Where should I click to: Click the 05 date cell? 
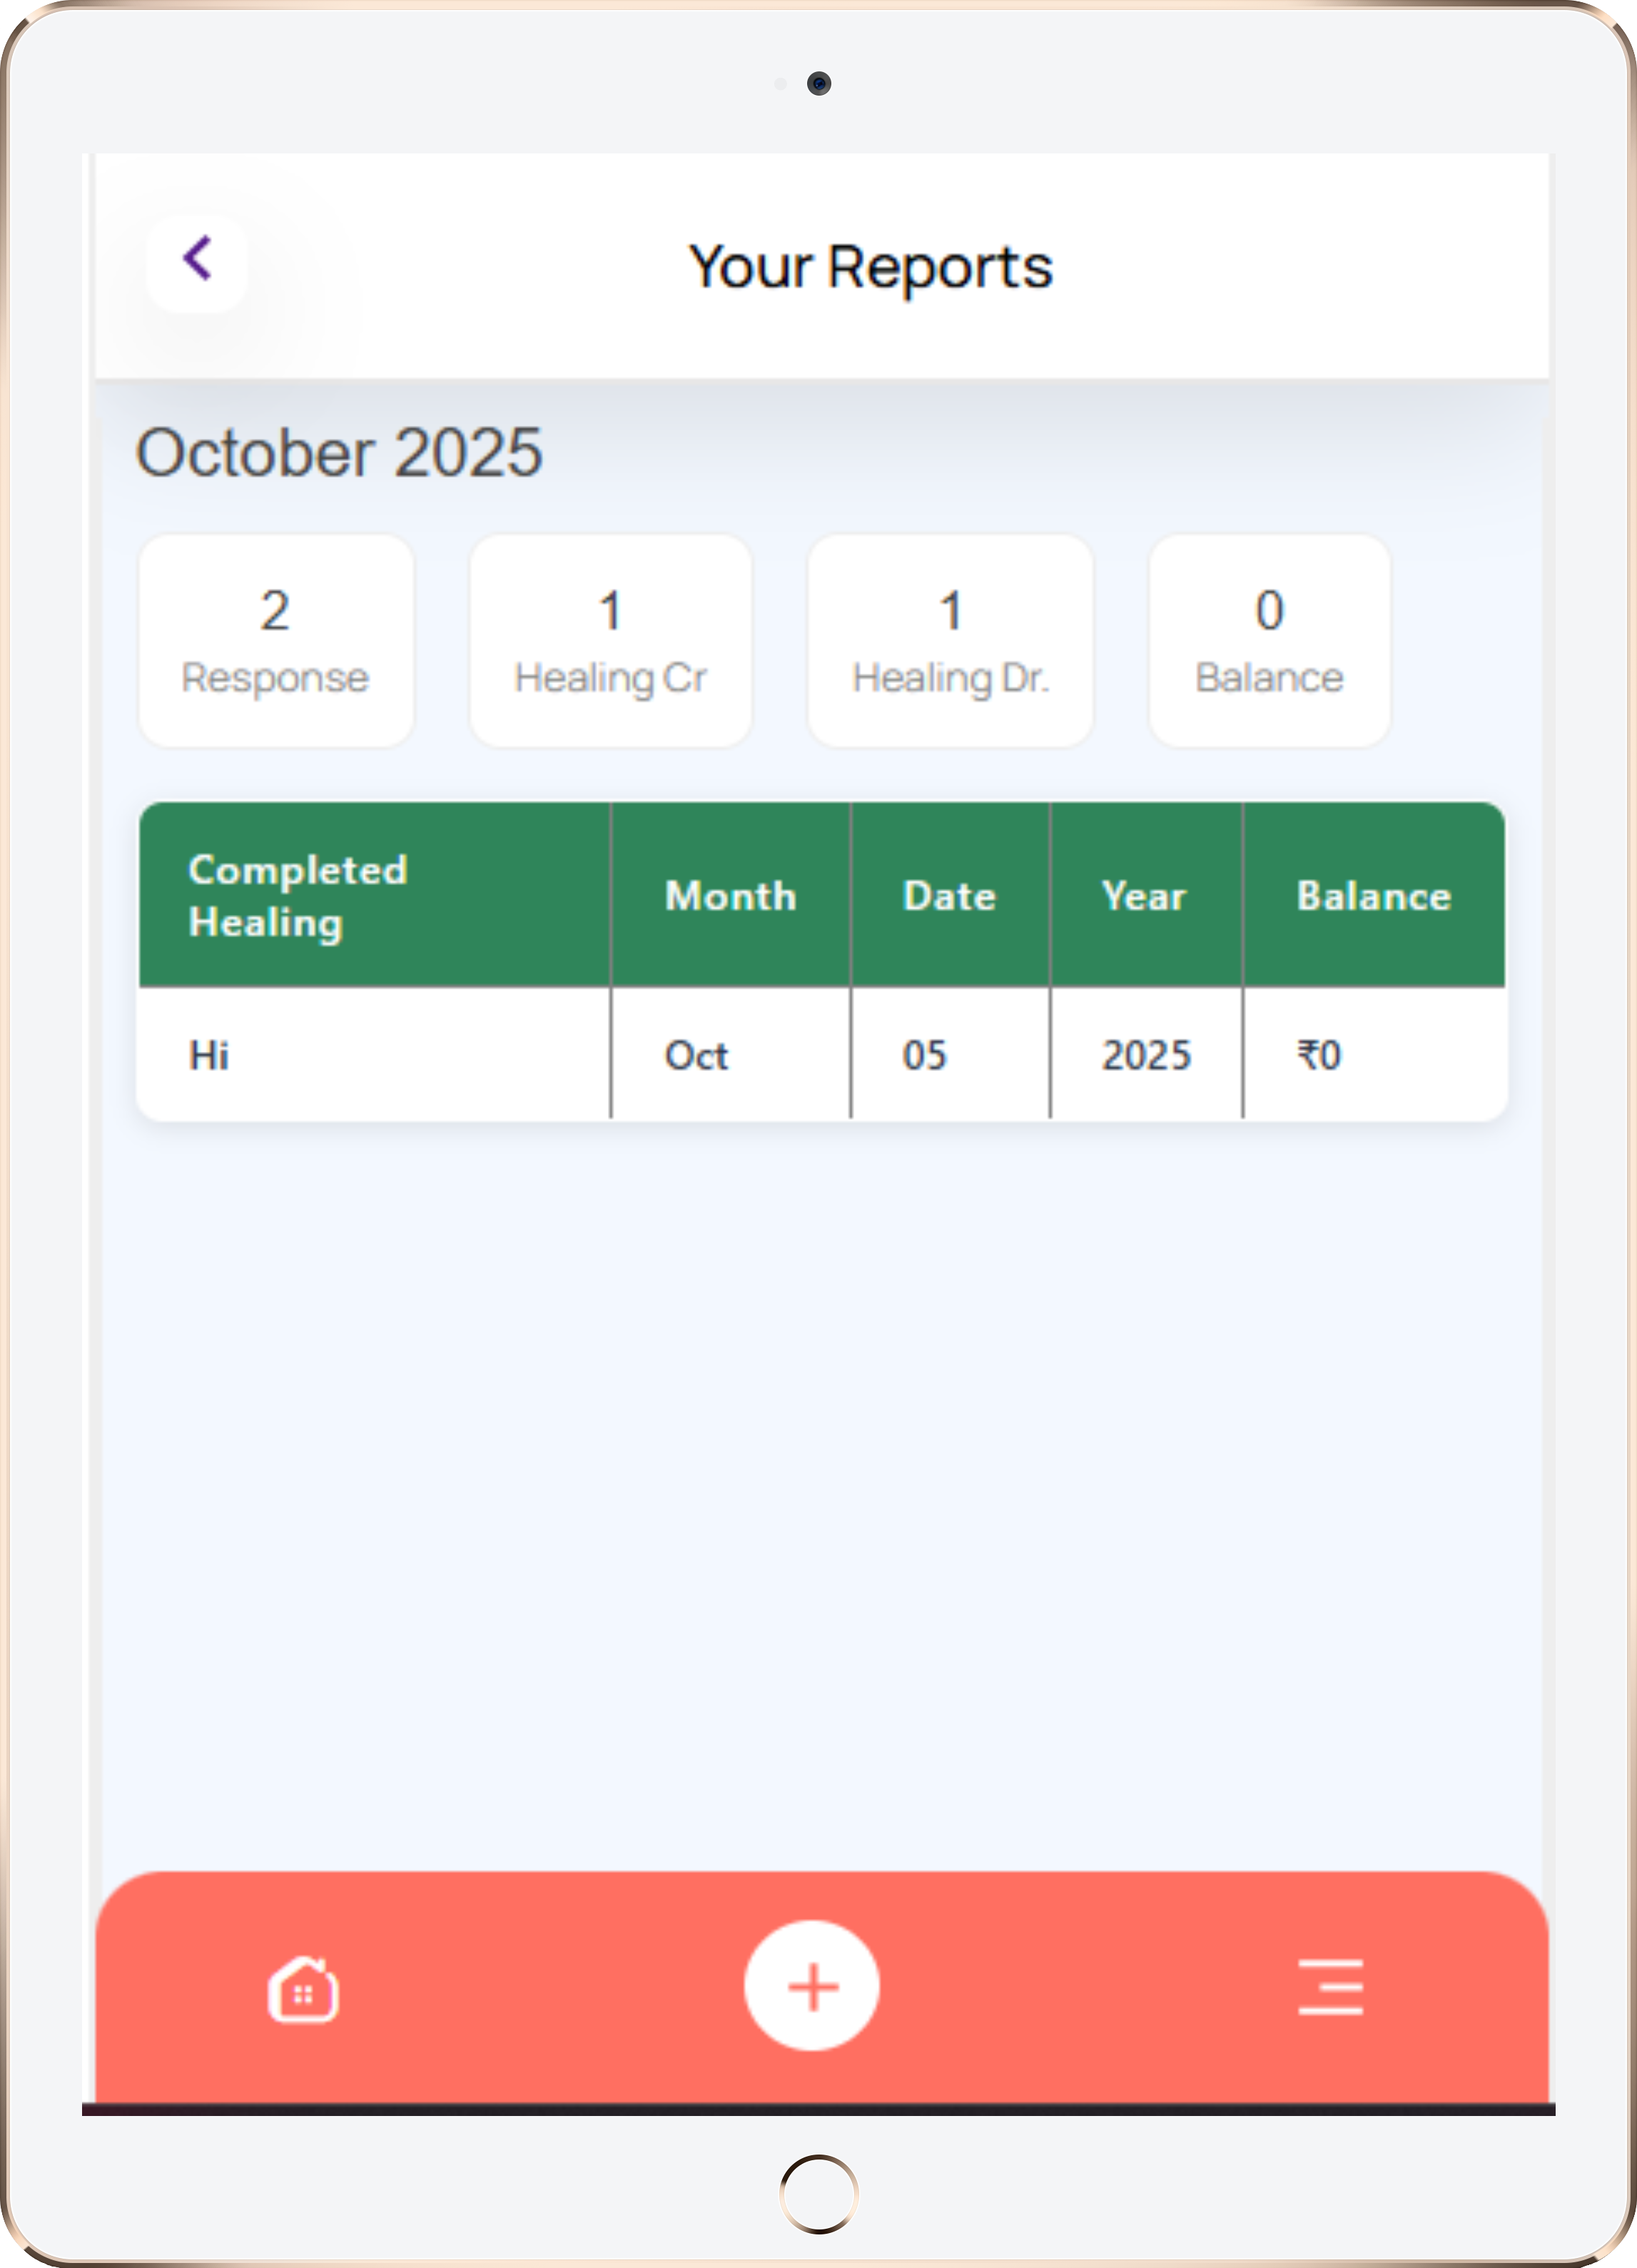pyautogui.click(x=924, y=1055)
